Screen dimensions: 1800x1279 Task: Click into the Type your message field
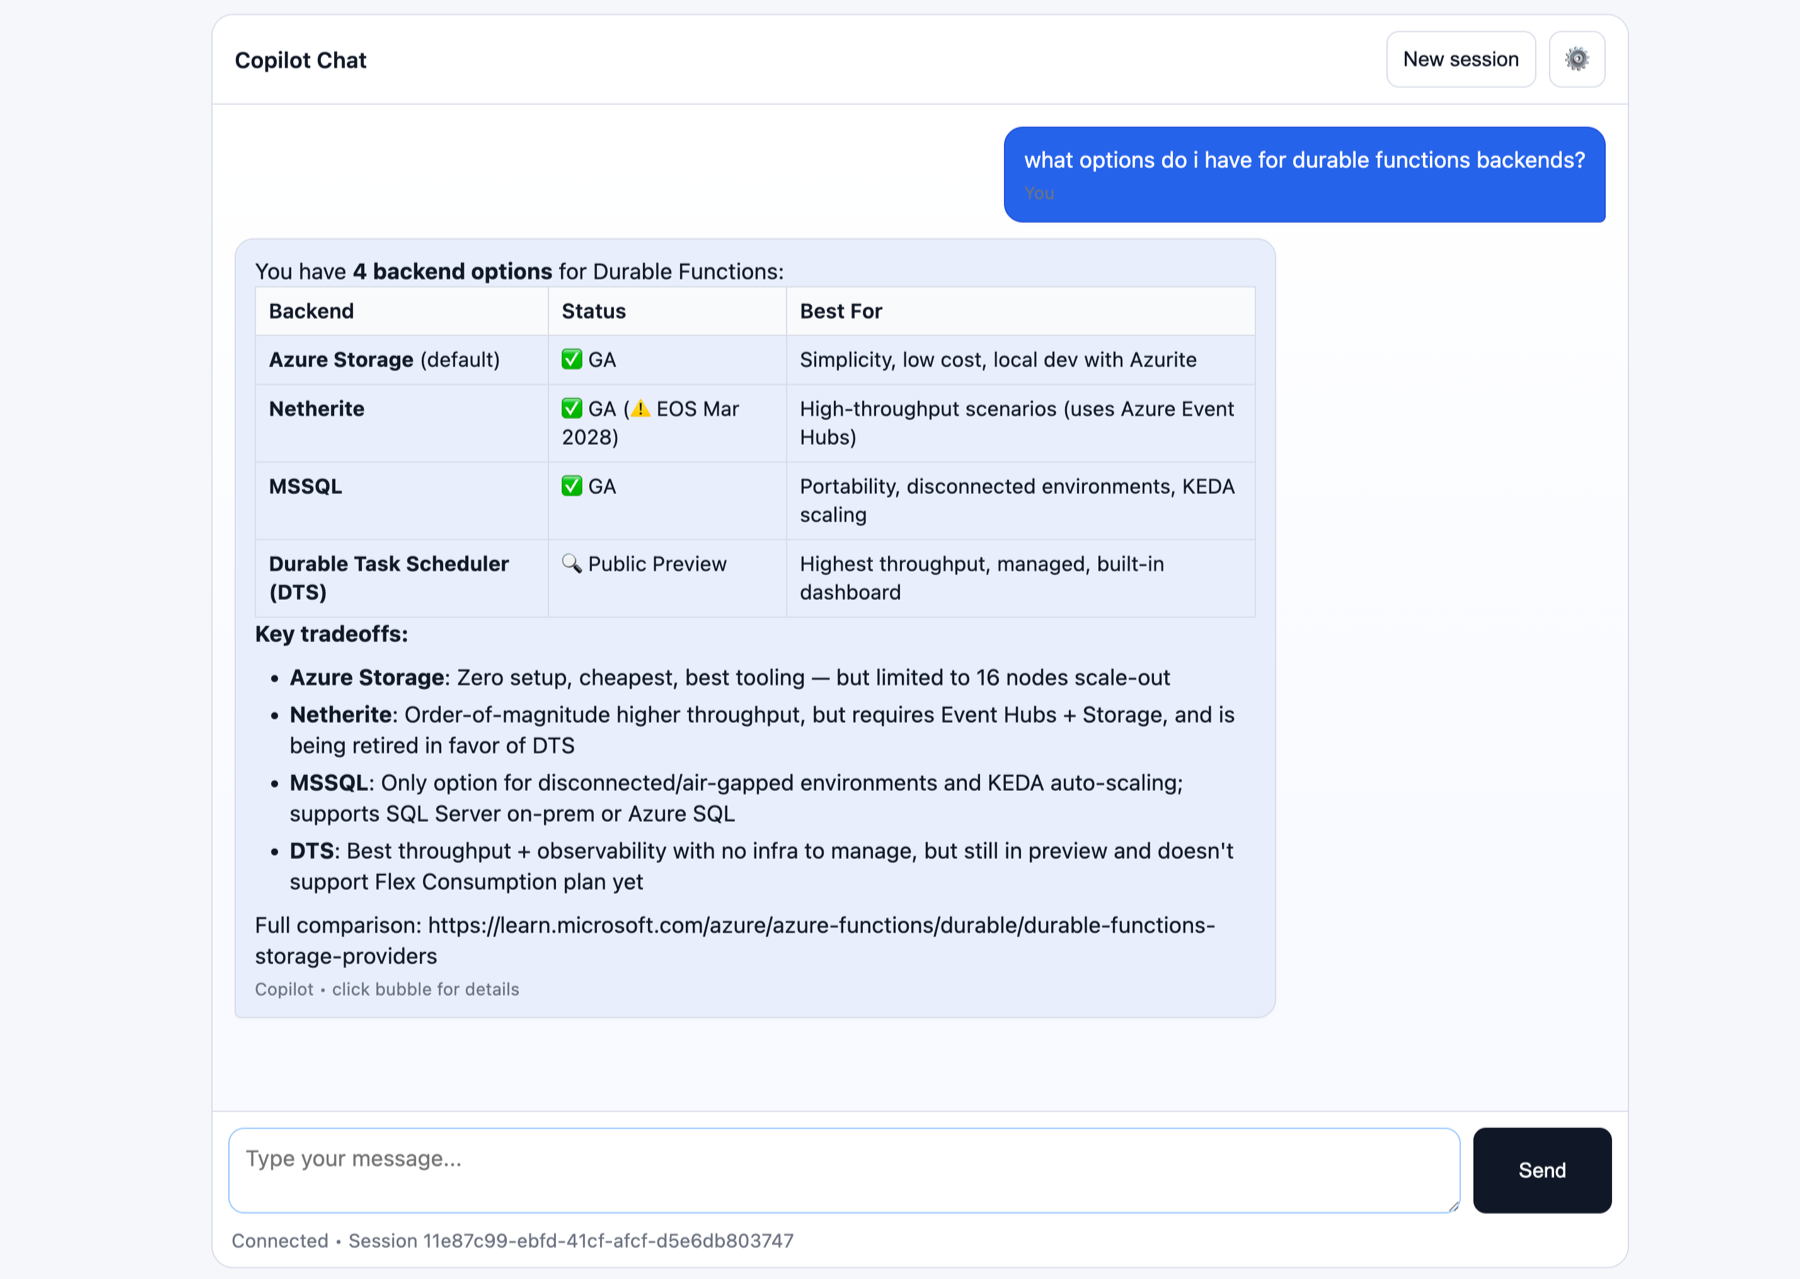point(843,1169)
